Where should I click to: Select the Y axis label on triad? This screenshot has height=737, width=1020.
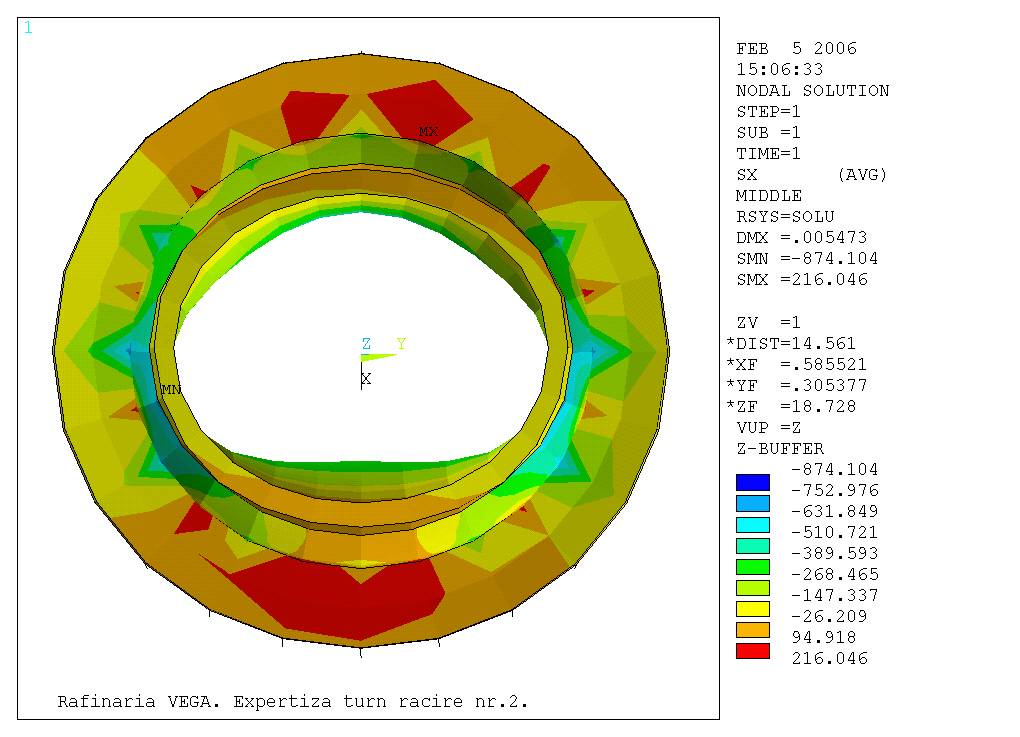pos(401,344)
